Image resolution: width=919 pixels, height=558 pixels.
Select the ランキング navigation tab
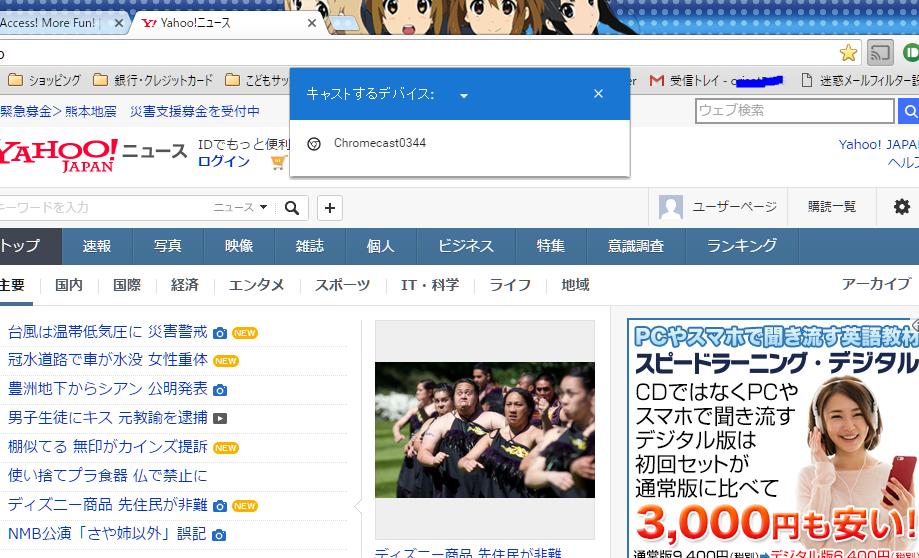coord(742,247)
